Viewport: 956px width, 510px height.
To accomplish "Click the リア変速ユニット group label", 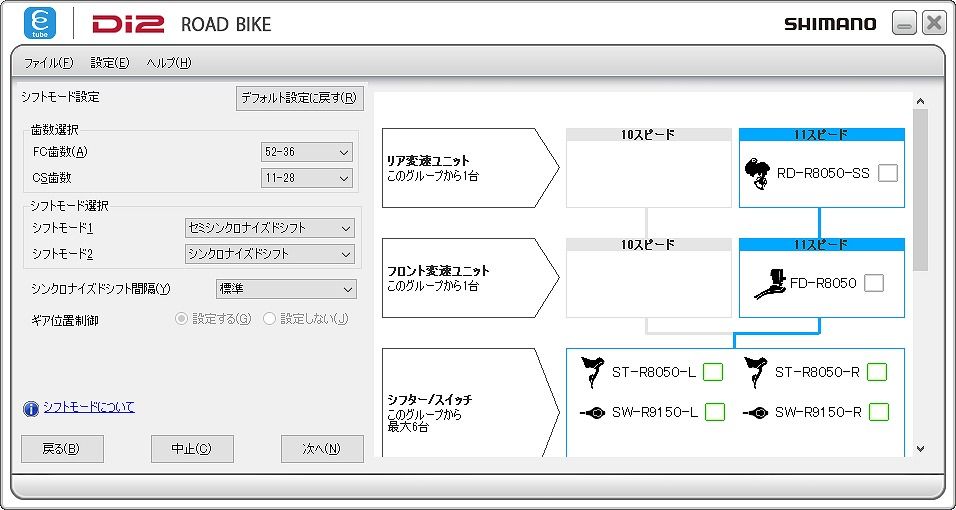I will pos(429,161).
